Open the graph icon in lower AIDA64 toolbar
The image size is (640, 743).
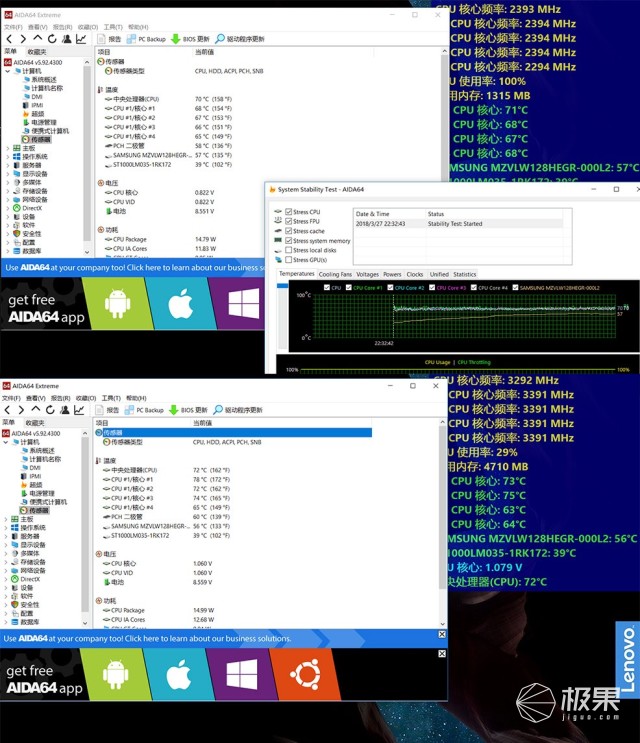point(79,410)
